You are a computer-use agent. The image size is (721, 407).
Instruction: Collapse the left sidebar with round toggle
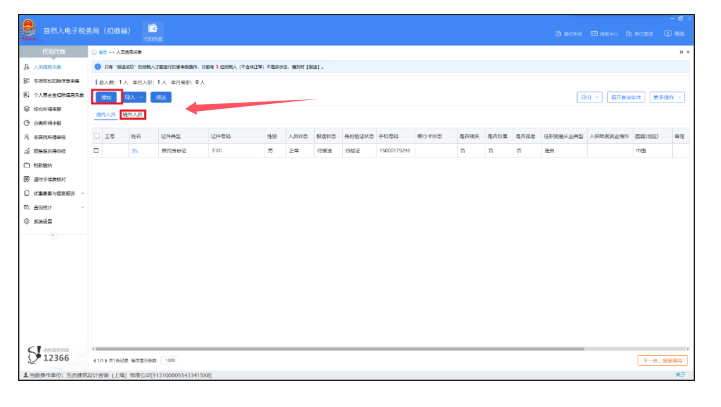click(x=52, y=234)
